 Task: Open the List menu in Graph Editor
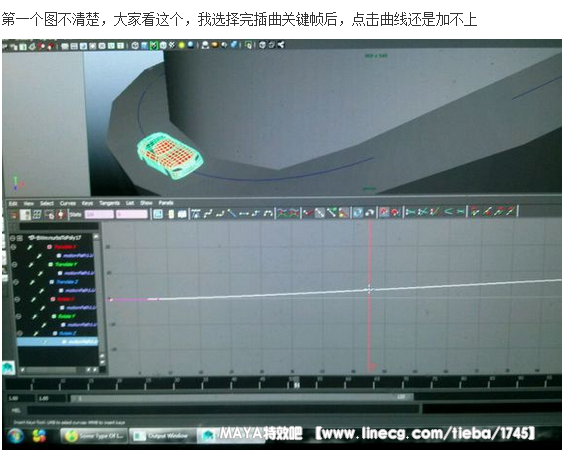pos(130,203)
